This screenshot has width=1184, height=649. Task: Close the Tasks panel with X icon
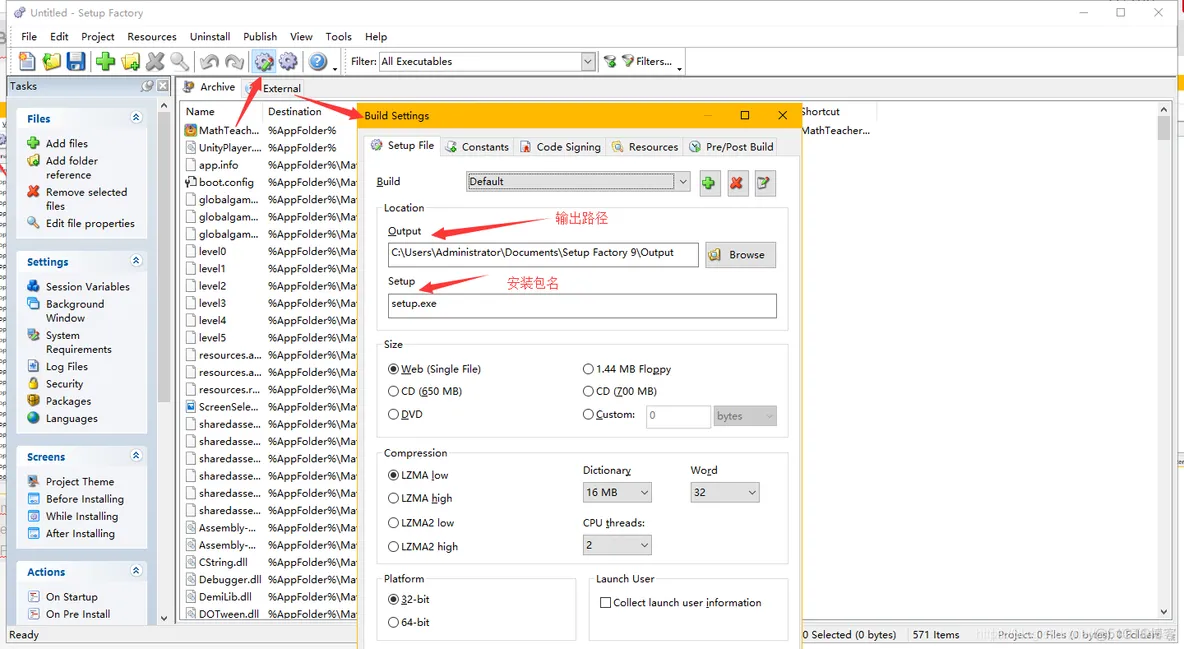[162, 86]
